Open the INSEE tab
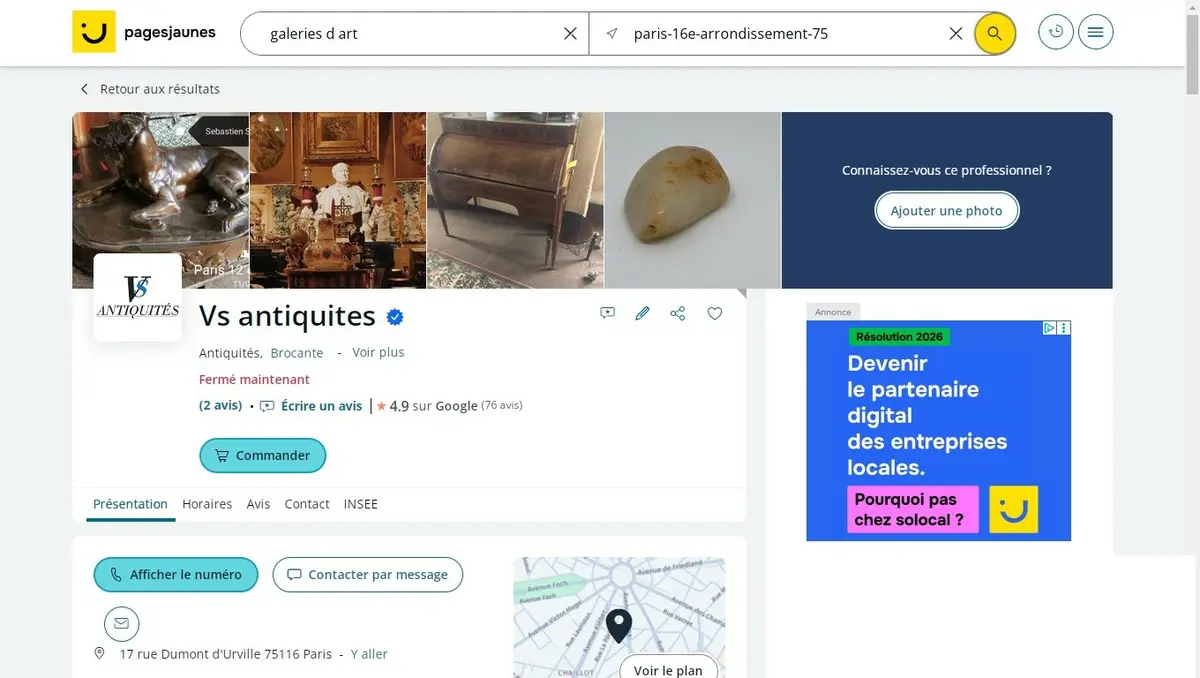Viewport: 1200px width, 678px height. (x=361, y=504)
